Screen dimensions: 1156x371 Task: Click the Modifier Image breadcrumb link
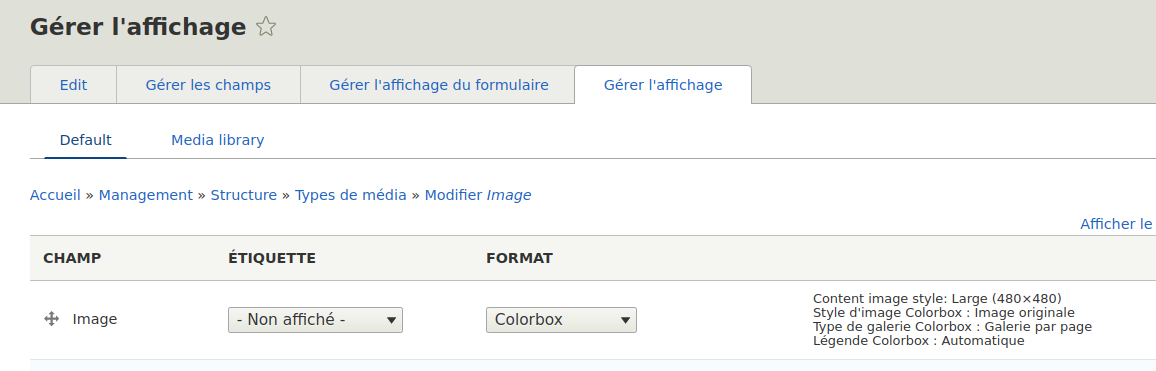(x=478, y=195)
